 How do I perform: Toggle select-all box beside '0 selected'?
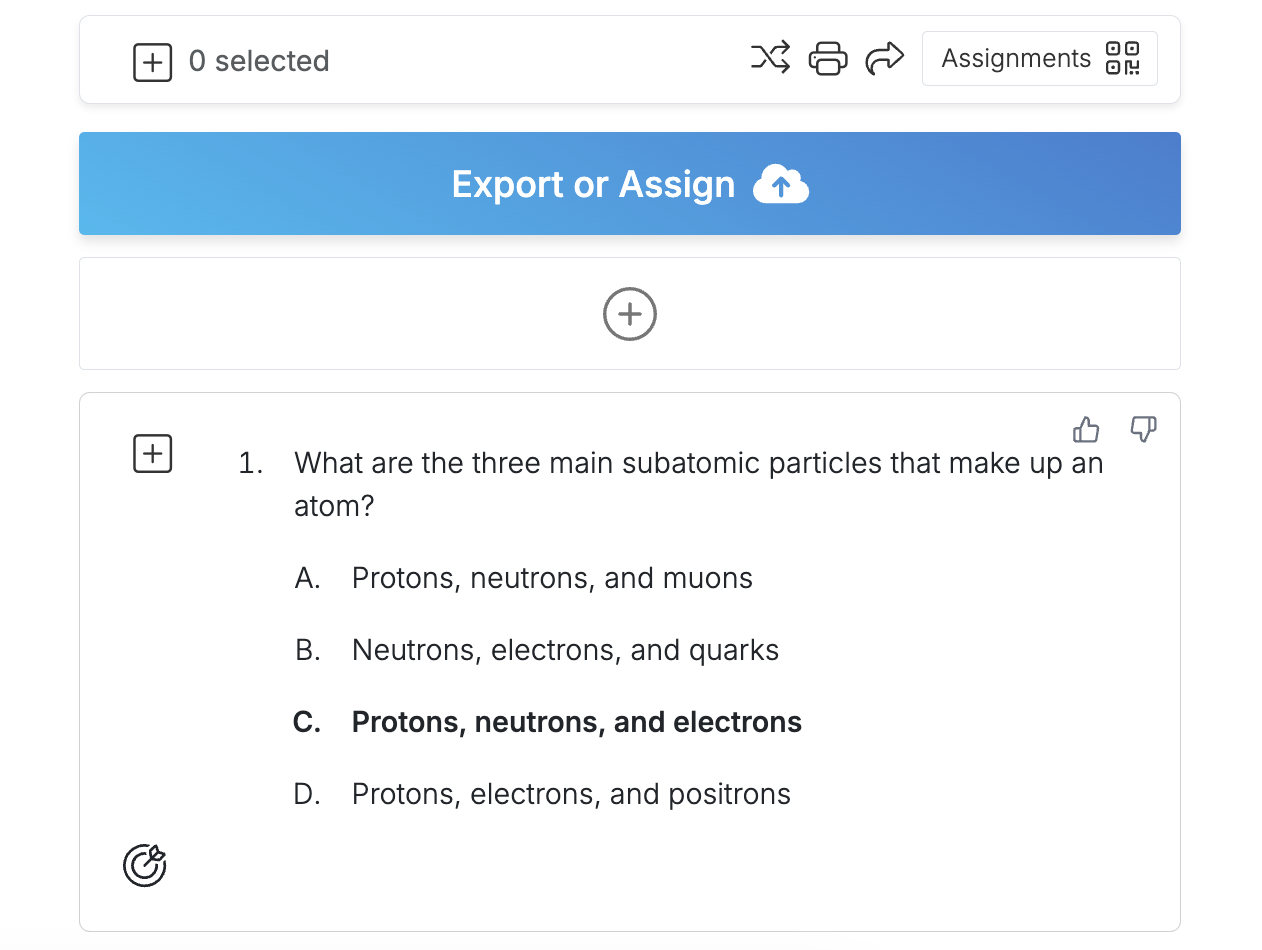coord(153,62)
